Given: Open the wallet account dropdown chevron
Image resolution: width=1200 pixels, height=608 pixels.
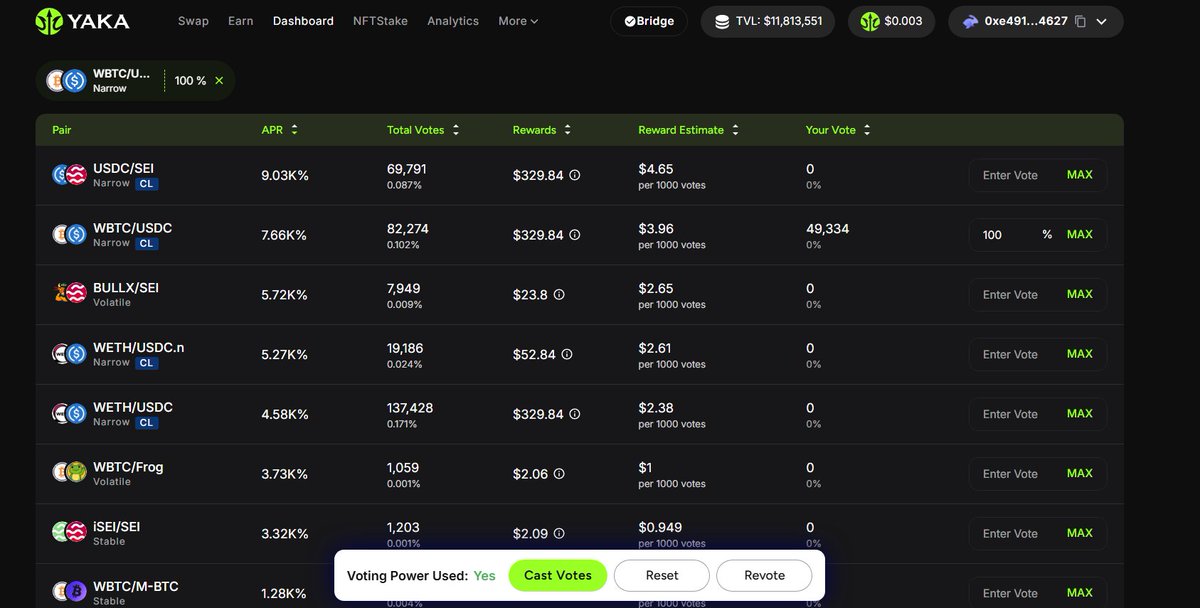Looking at the screenshot, I should click(x=1102, y=21).
